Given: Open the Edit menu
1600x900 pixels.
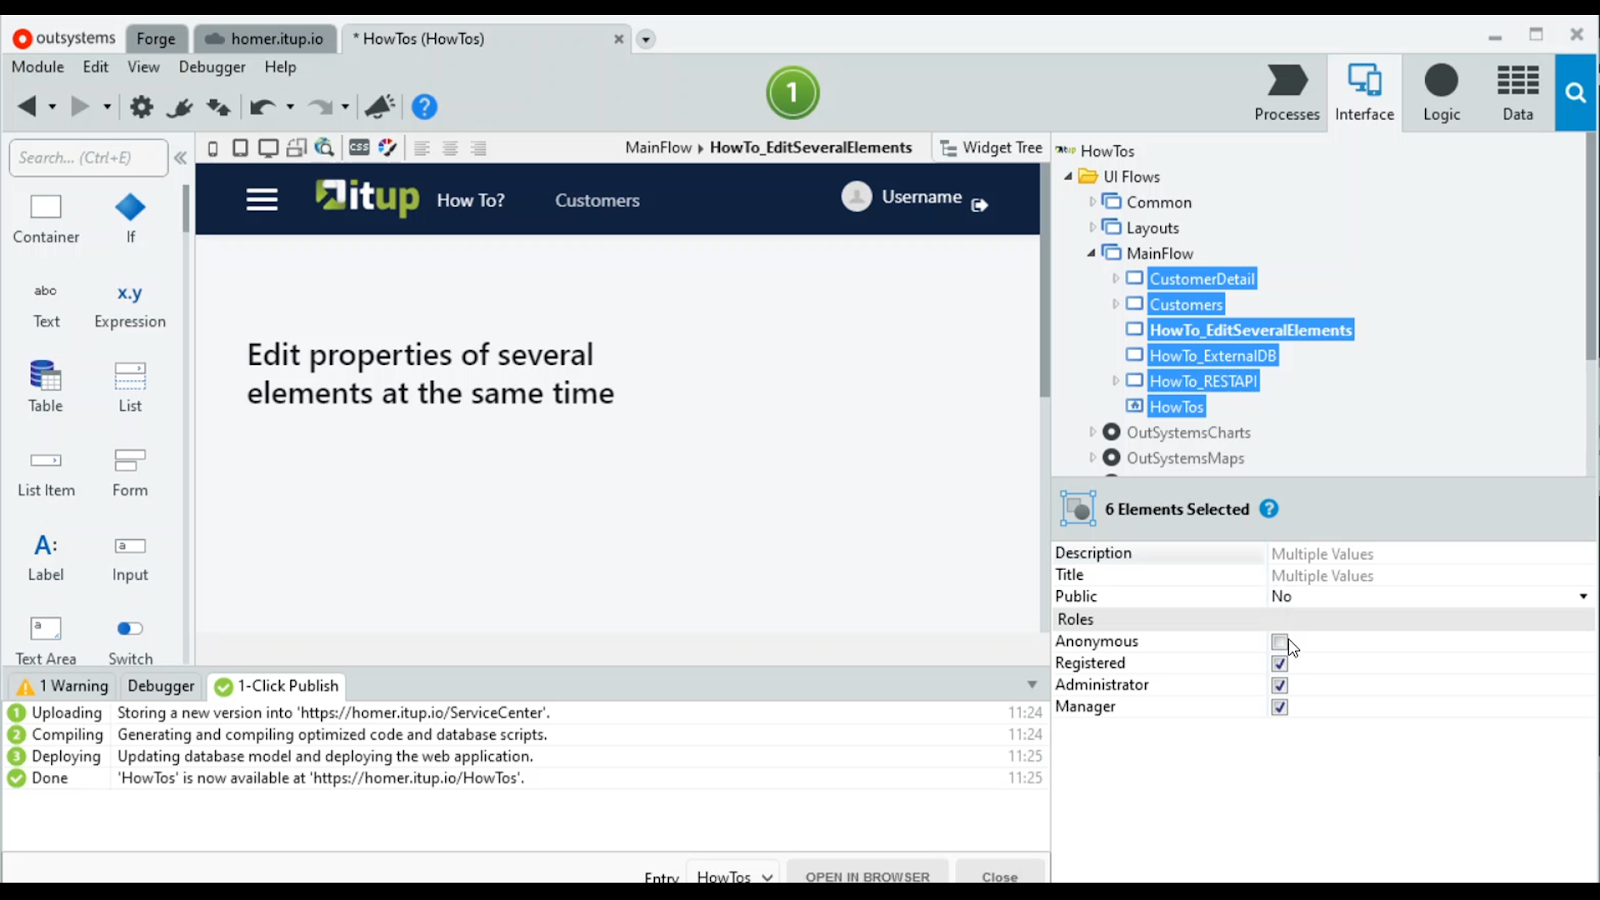Looking at the screenshot, I should point(95,67).
